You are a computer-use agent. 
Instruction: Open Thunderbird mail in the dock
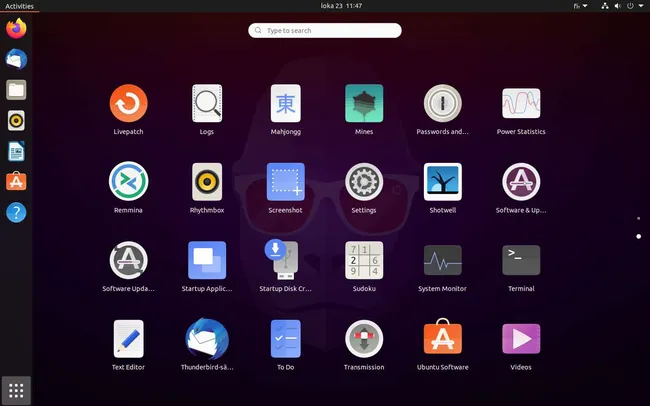[x=16, y=59]
